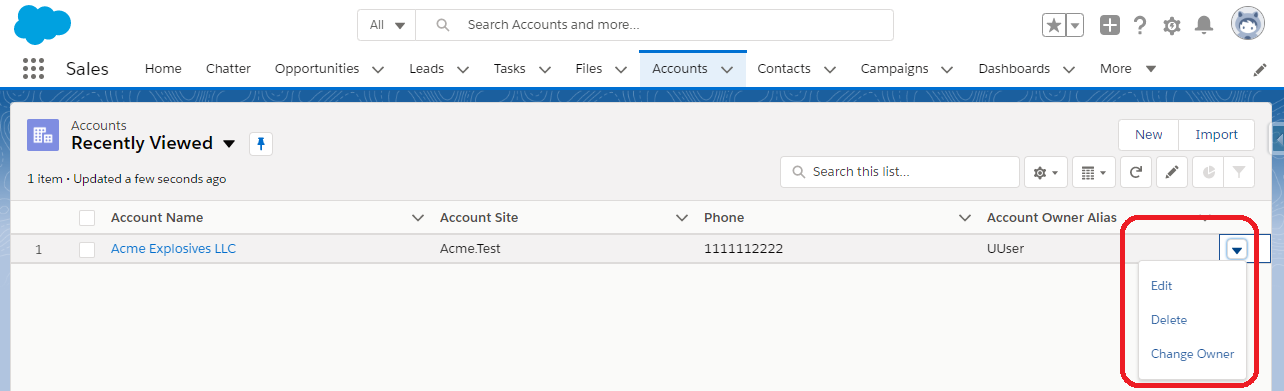
Task: Expand the Opportunities tab chevron
Action: [378, 70]
